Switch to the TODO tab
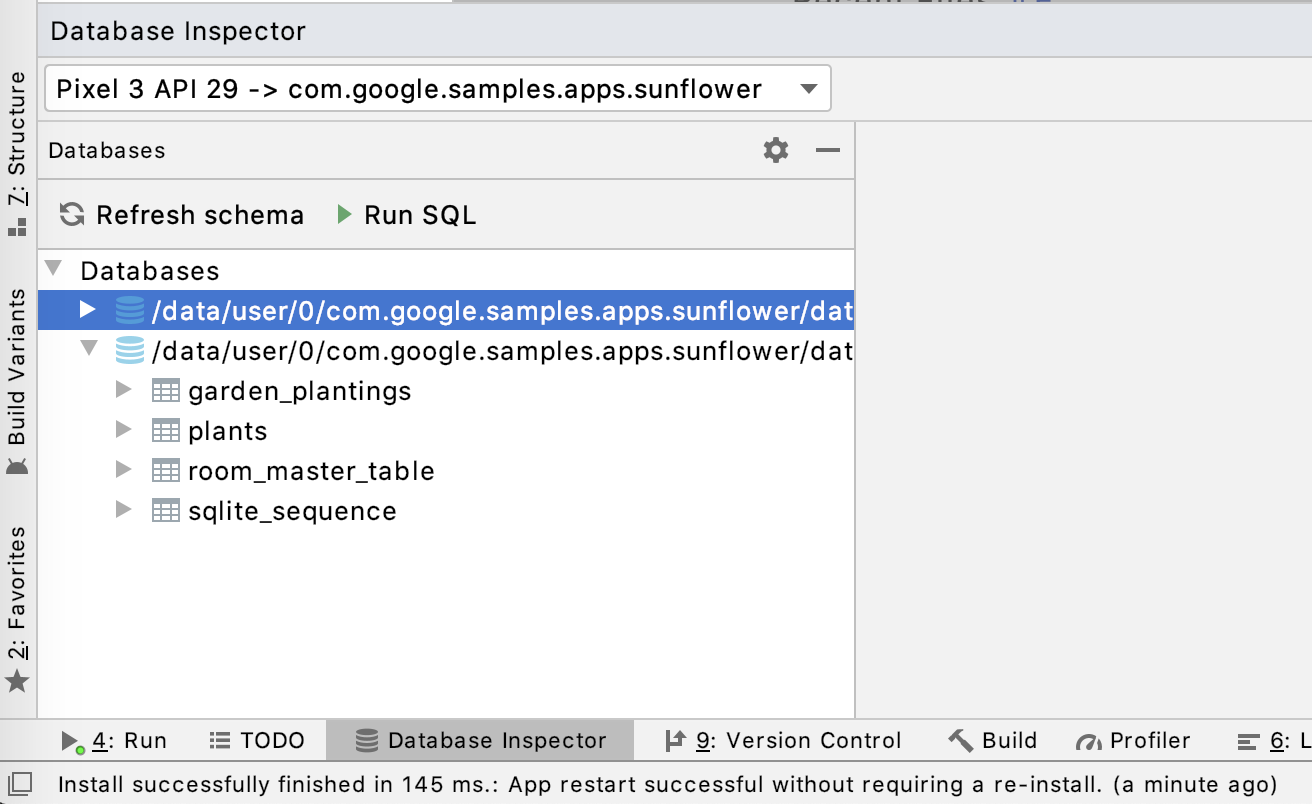Image resolution: width=1312 pixels, height=804 pixels. tap(257, 741)
